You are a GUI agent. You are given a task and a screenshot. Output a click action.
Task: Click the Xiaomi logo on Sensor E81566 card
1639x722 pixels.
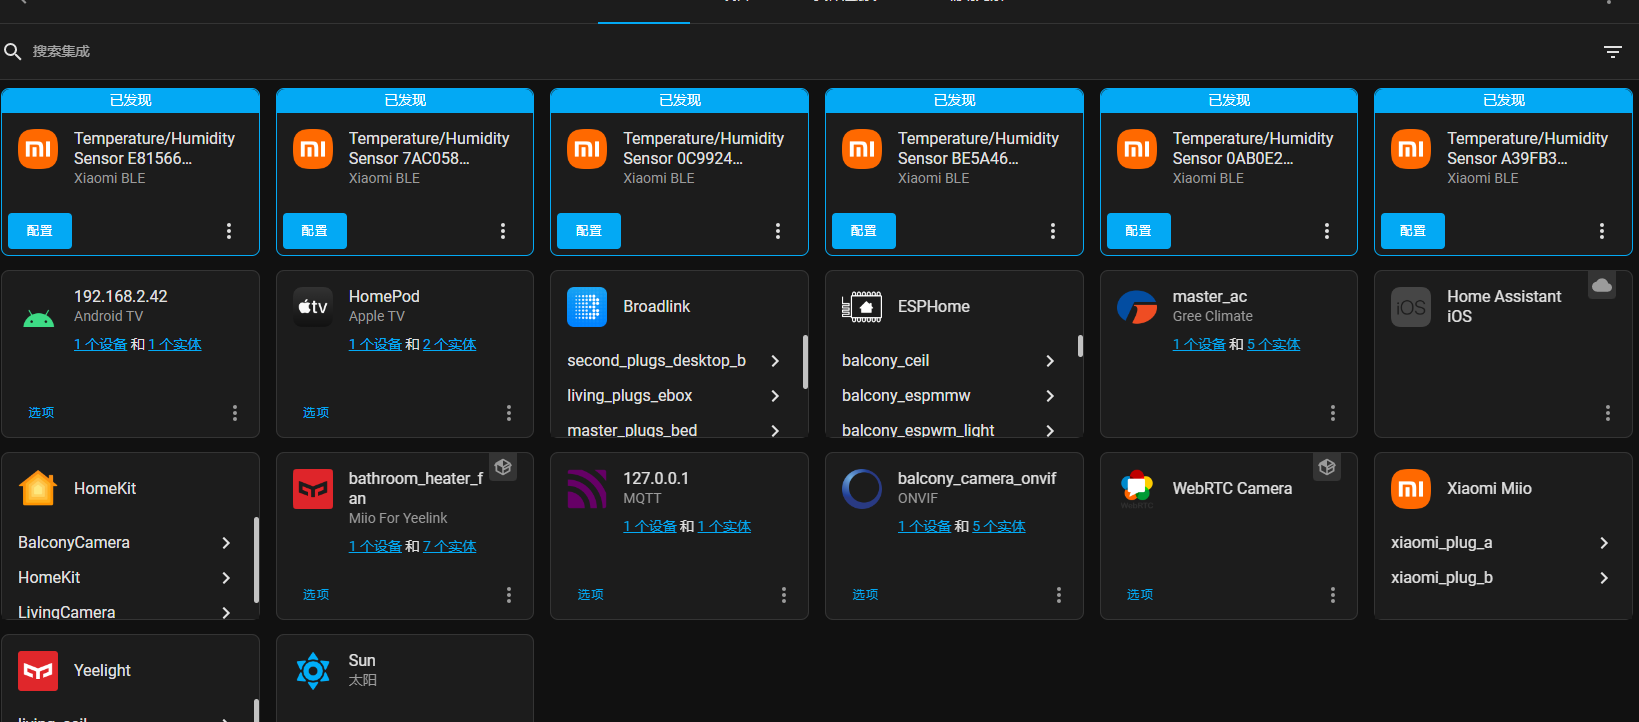tap(38, 149)
